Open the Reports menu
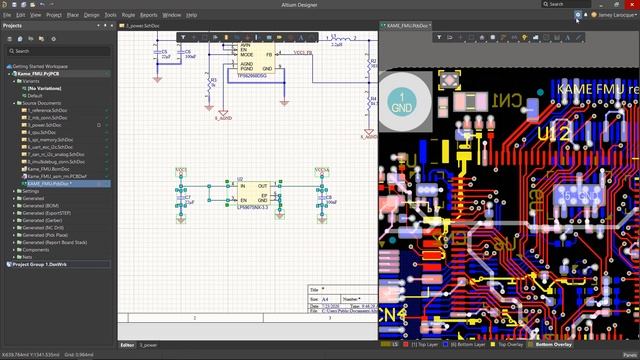 149,15
